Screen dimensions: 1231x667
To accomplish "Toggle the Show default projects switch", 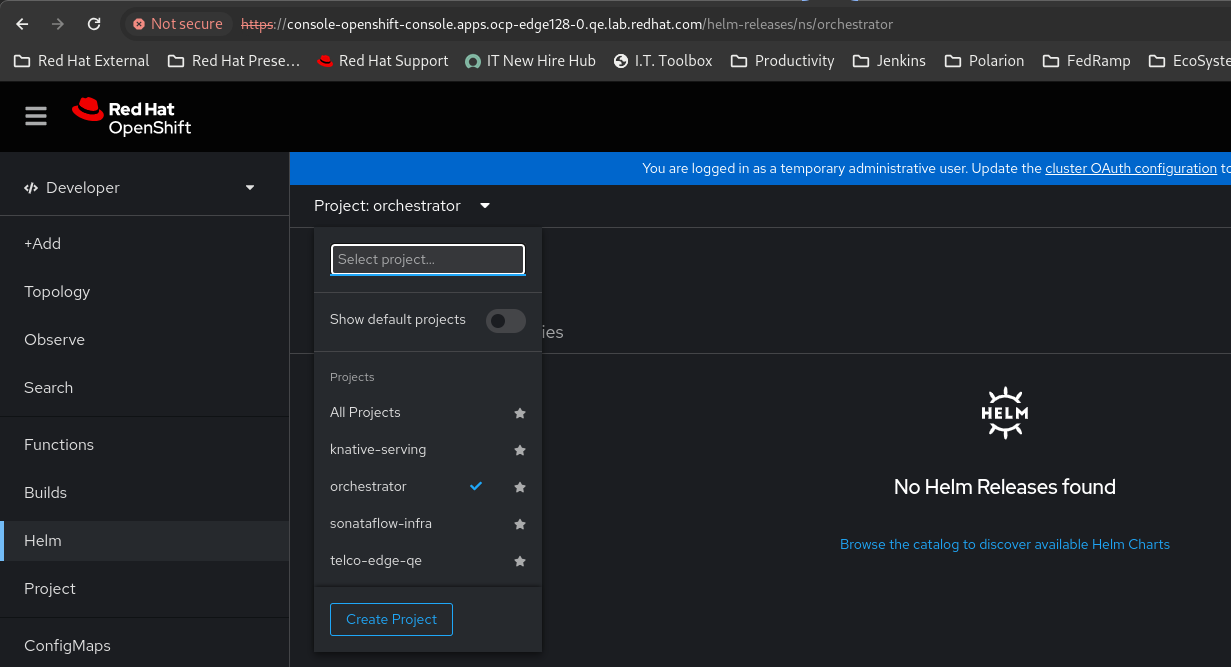I will tap(505, 320).
